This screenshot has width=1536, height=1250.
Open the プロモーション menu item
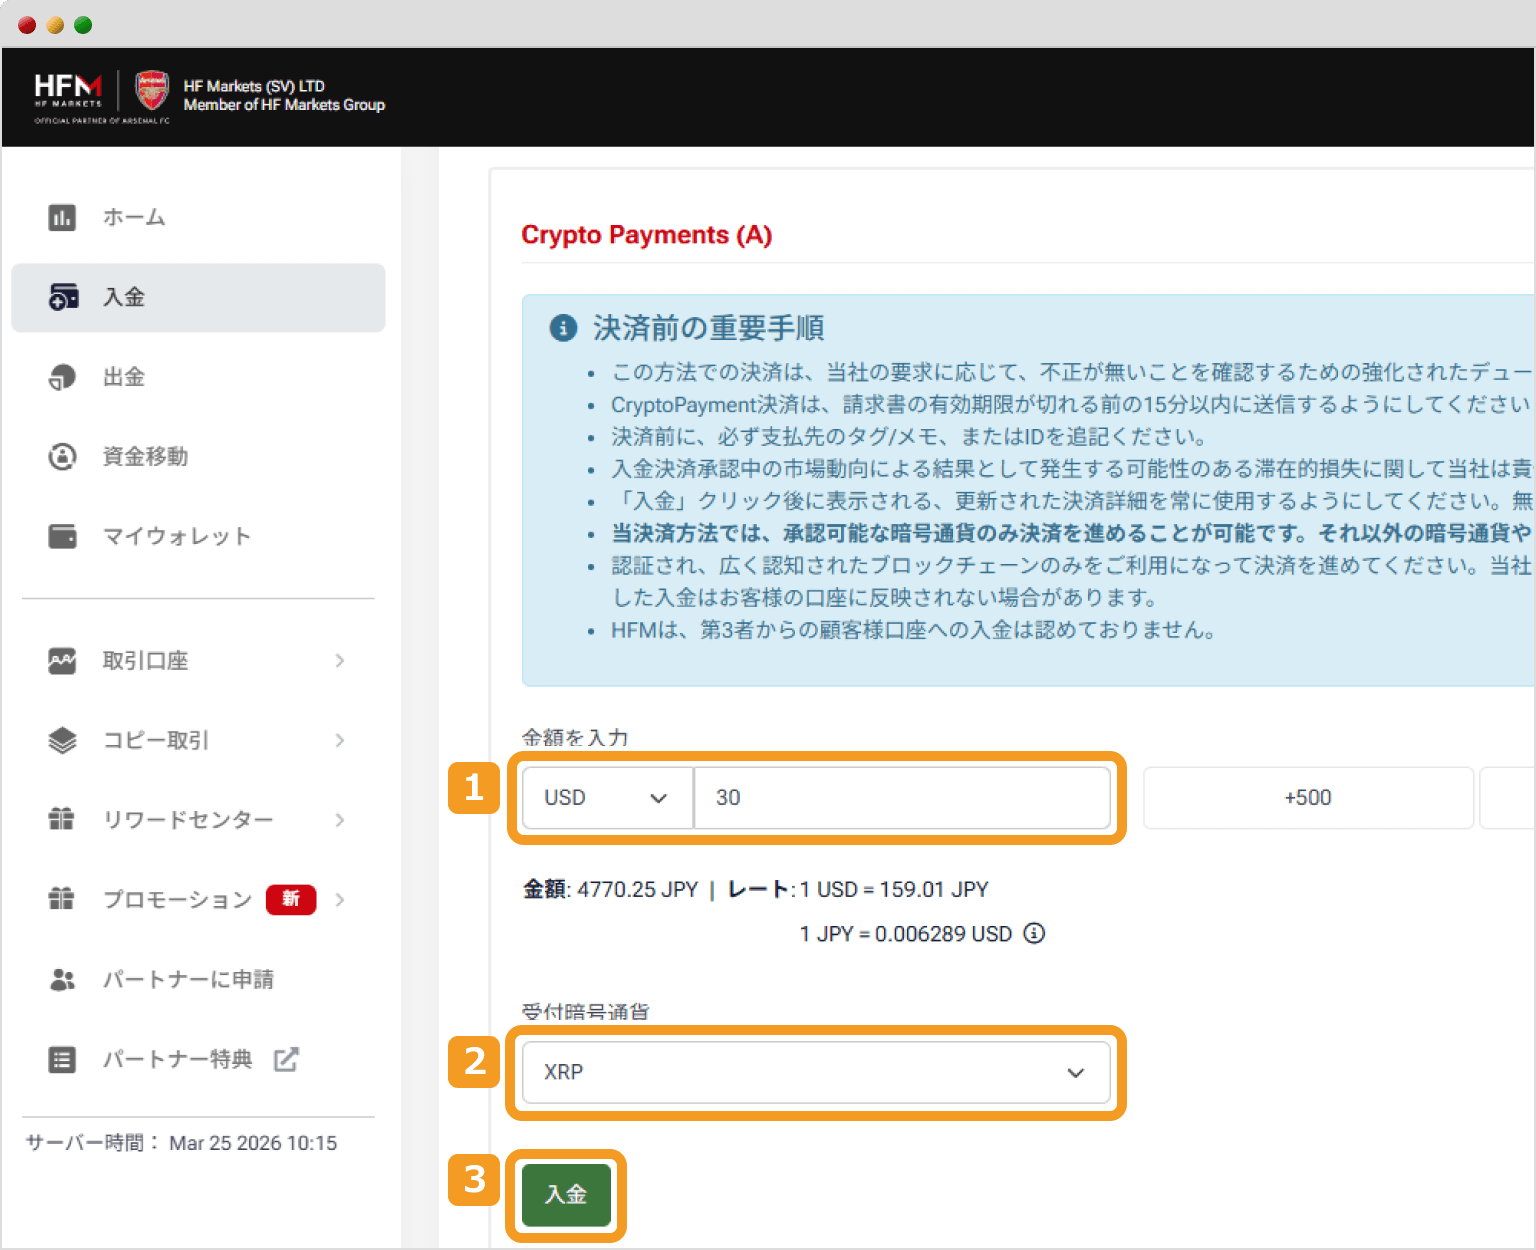click(x=178, y=900)
